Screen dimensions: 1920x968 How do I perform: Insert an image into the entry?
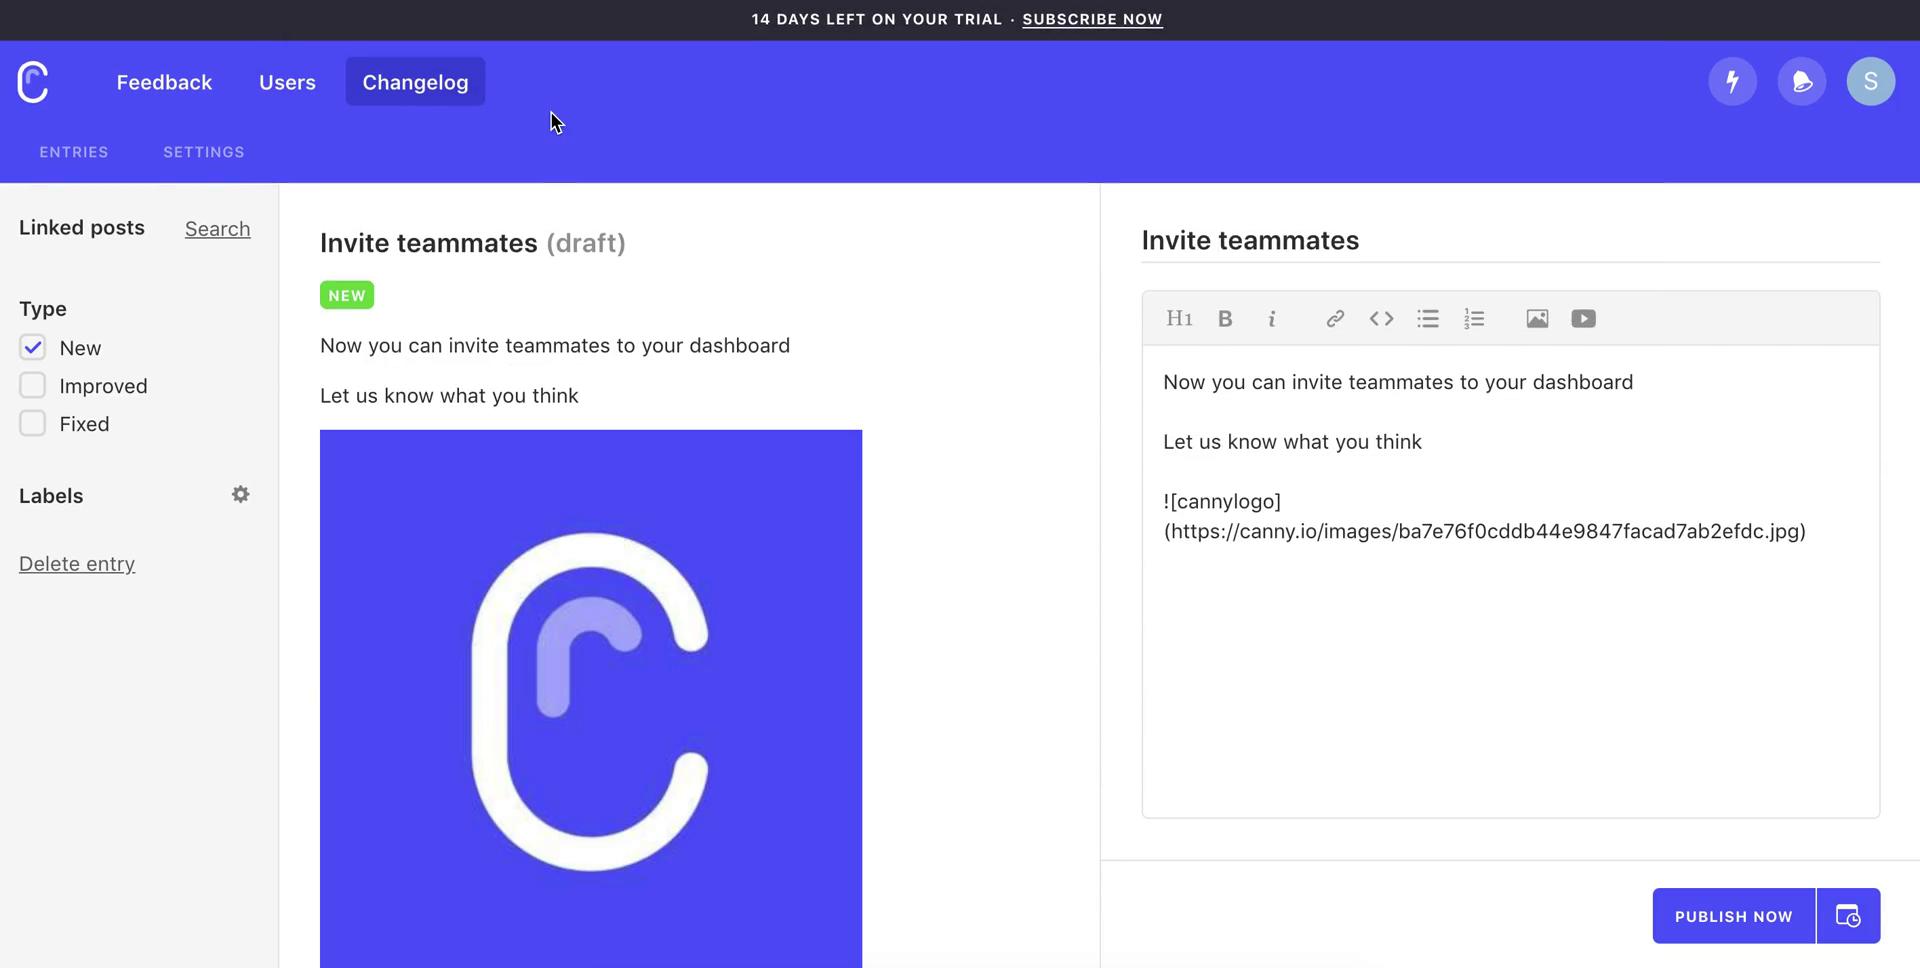point(1537,319)
